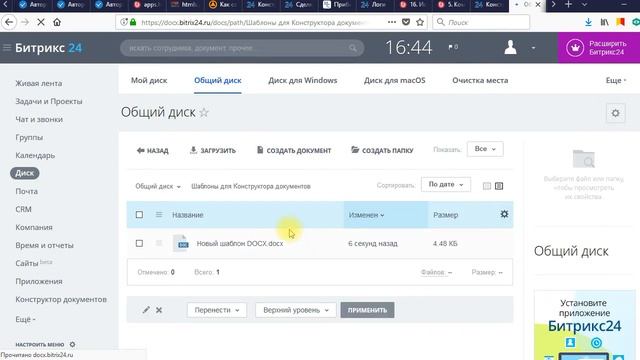Open the Показать Все filter dropdown
This screenshot has width=640, height=360.
coord(485,149)
